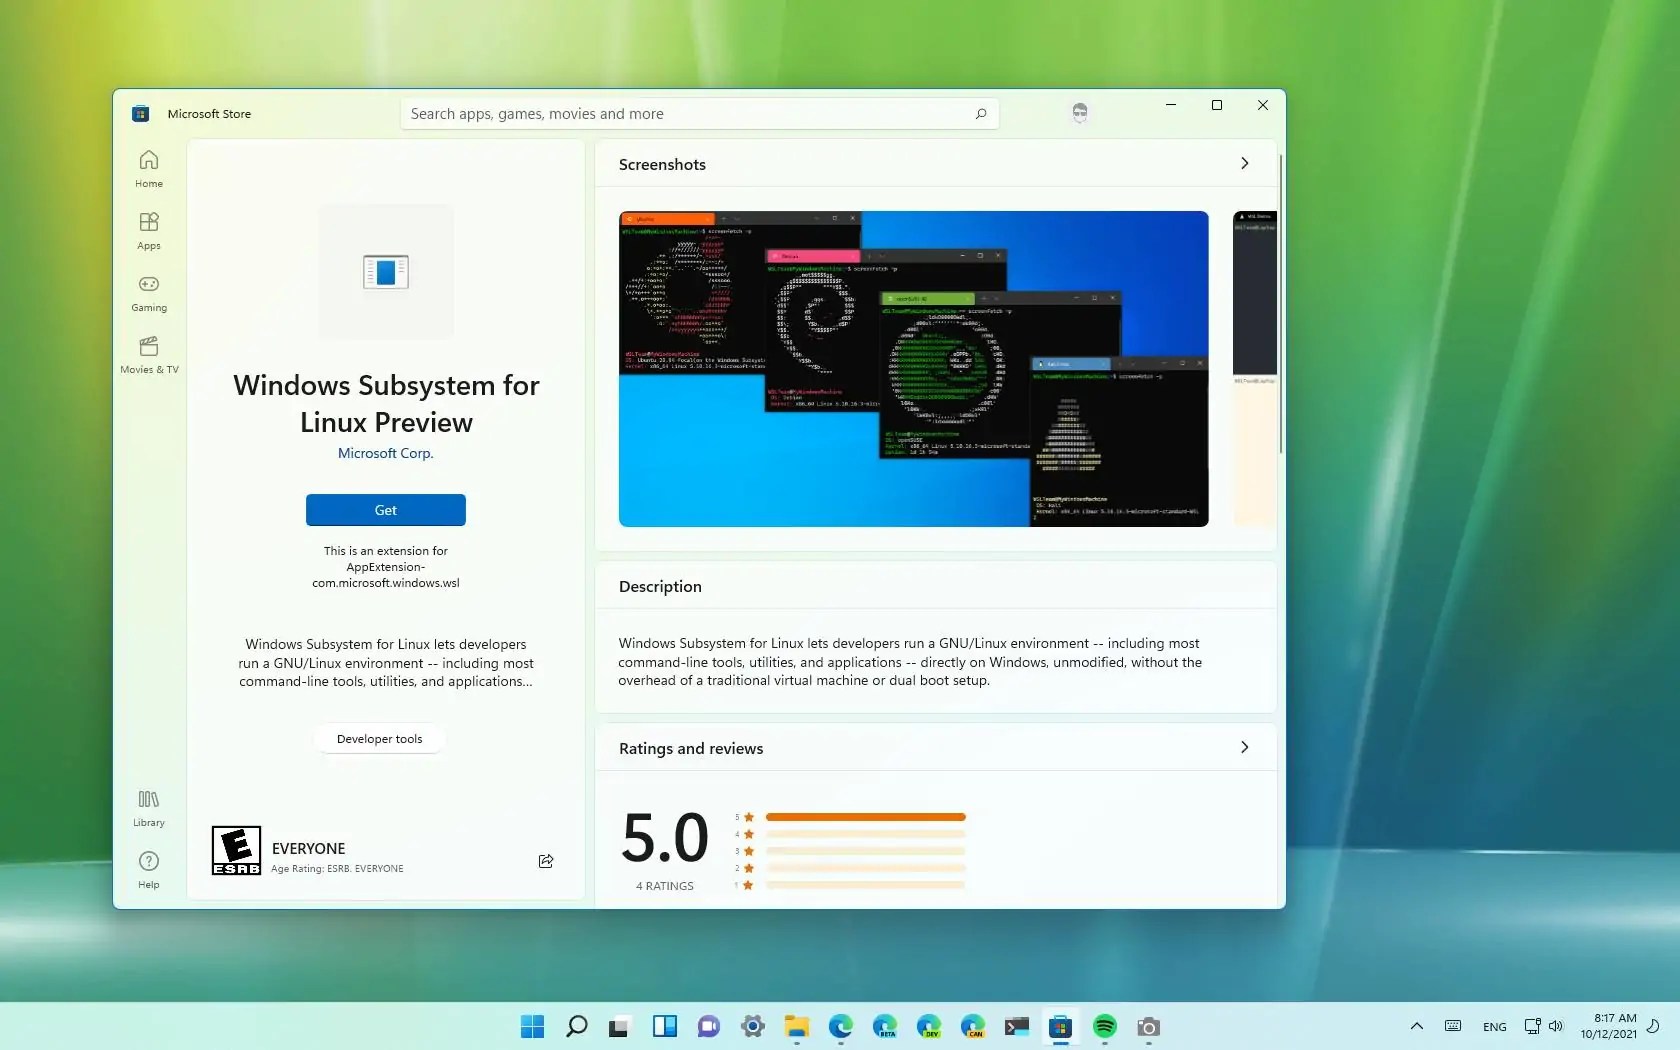This screenshot has height=1050, width=1680.
Task: Open Windows Terminal from the taskbar
Action: (x=1017, y=1027)
